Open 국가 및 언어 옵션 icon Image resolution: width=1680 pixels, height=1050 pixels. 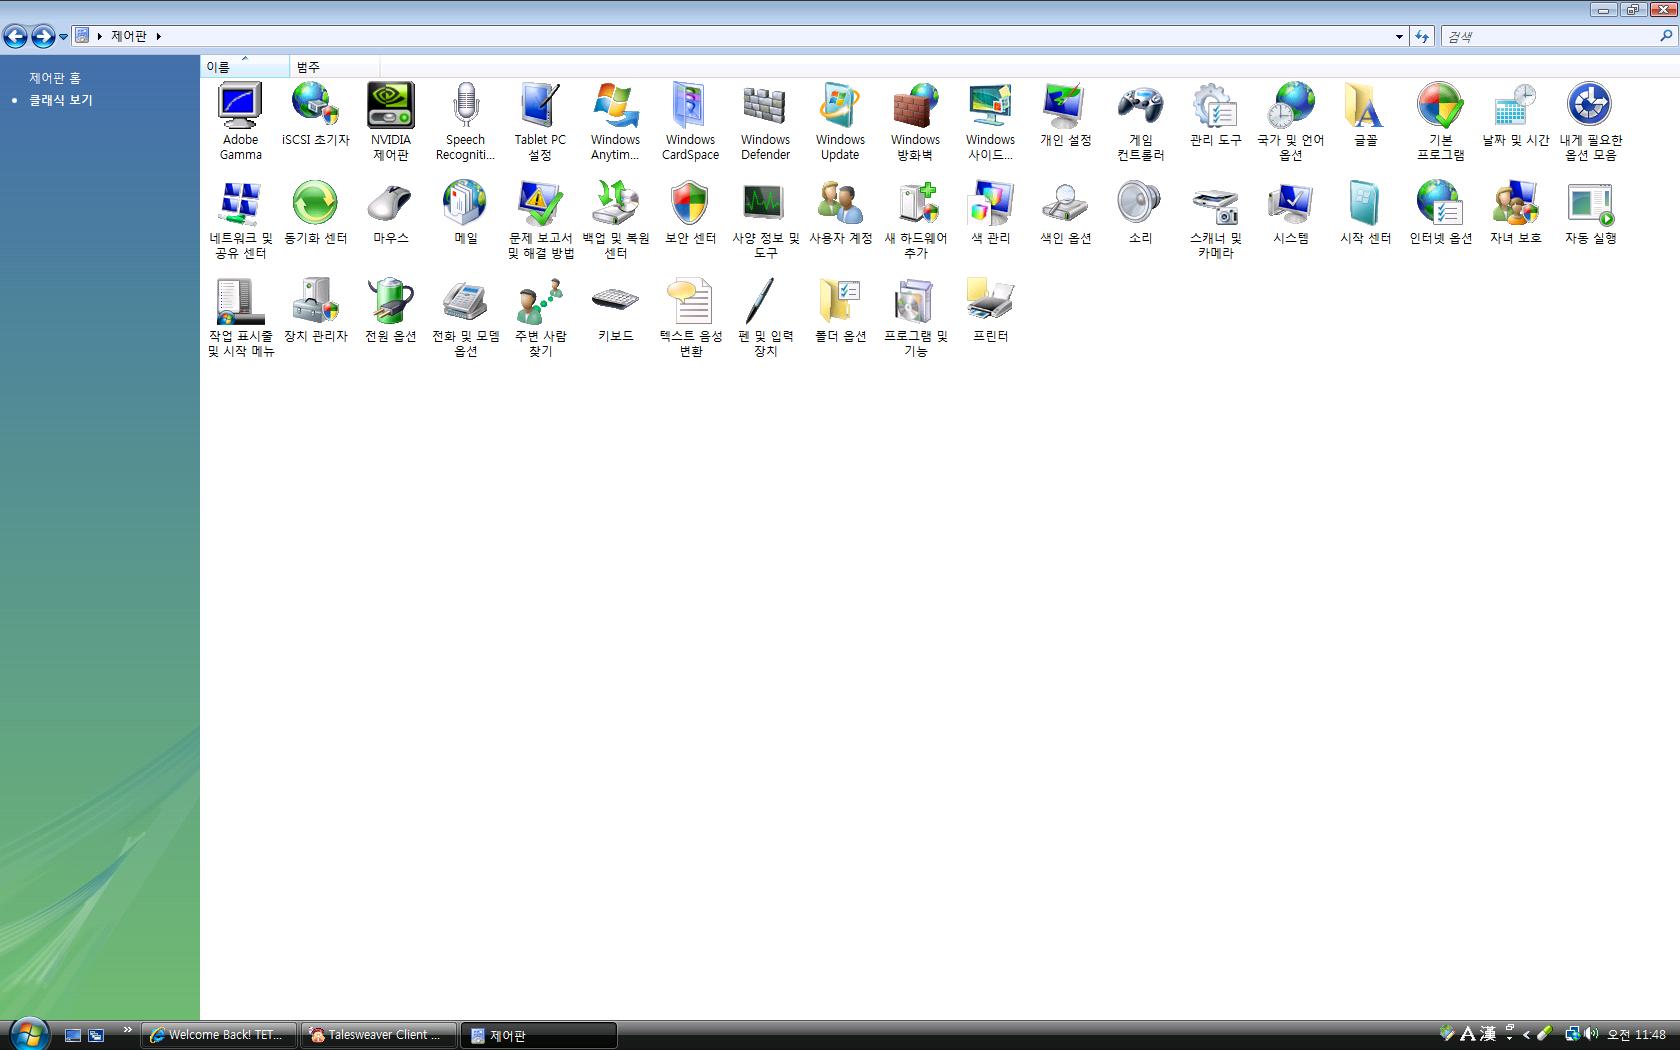[x=1290, y=106]
